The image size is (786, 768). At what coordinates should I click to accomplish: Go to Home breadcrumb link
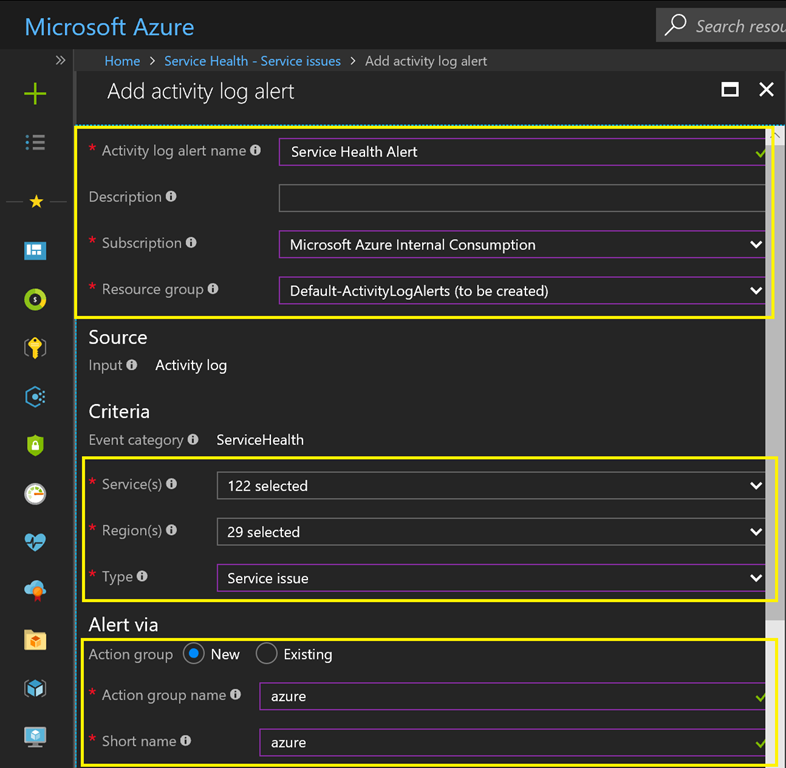coord(122,61)
